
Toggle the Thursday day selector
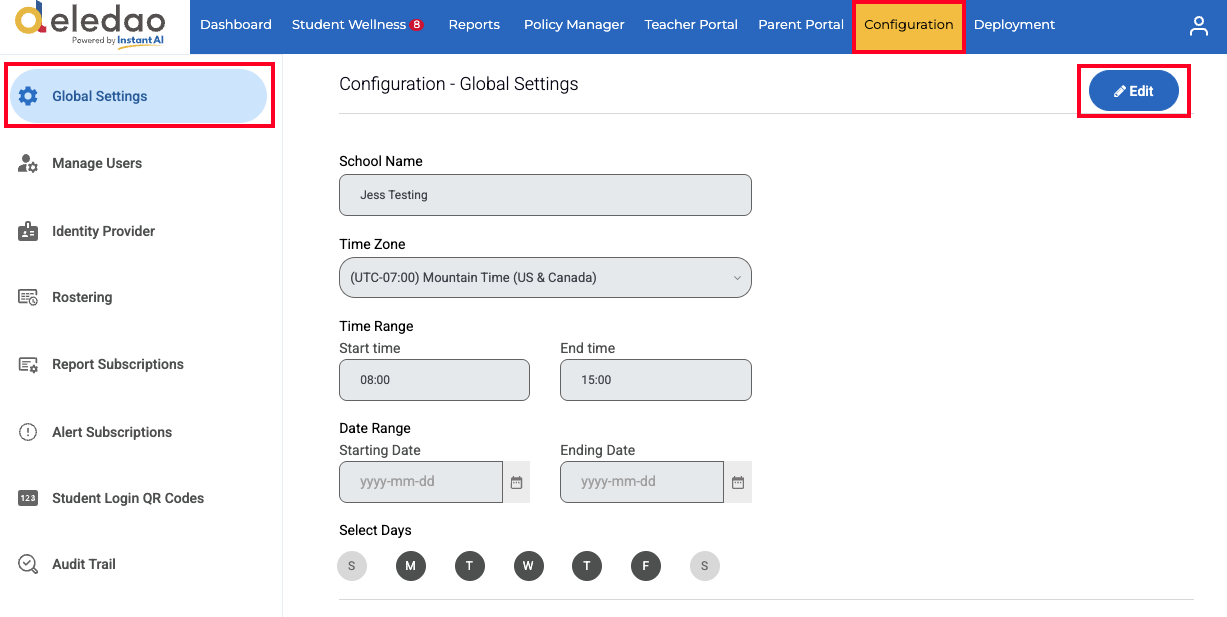tap(587, 566)
